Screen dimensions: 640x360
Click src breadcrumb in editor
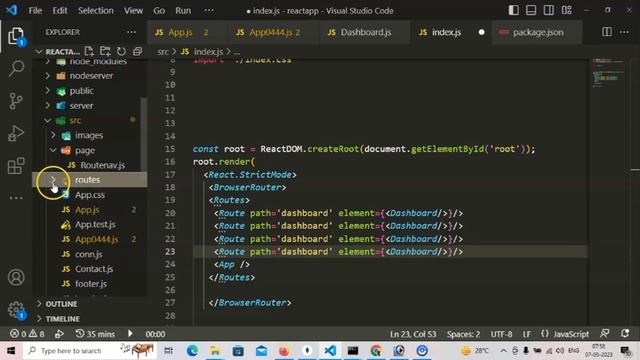163,51
